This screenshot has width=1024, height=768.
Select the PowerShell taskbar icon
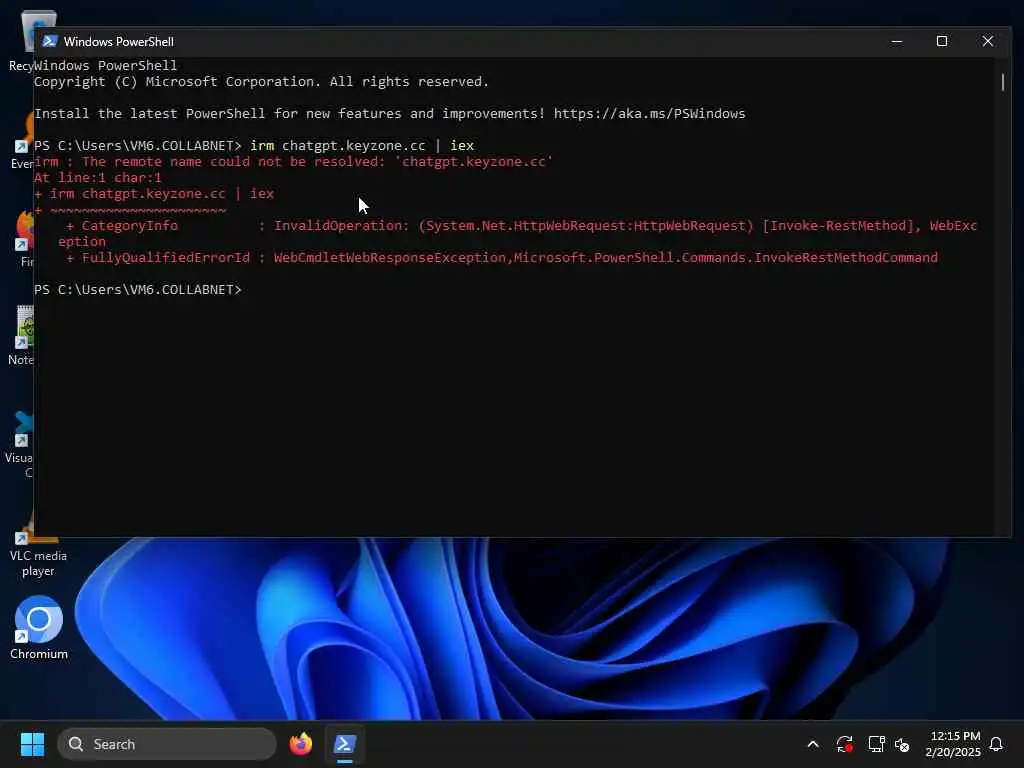[x=345, y=744]
